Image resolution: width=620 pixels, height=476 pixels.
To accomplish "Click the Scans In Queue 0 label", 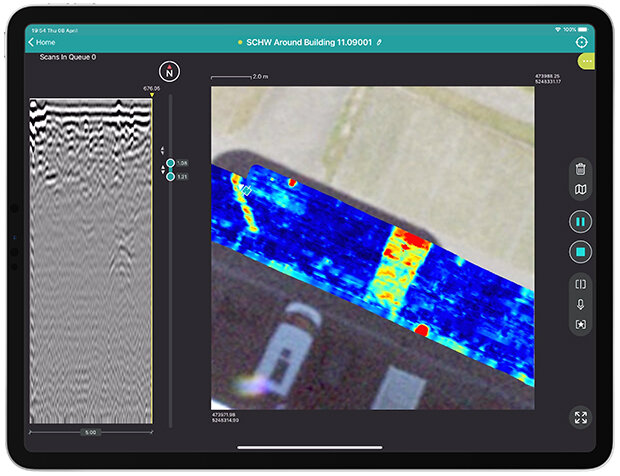I will pyautogui.click(x=67, y=58).
